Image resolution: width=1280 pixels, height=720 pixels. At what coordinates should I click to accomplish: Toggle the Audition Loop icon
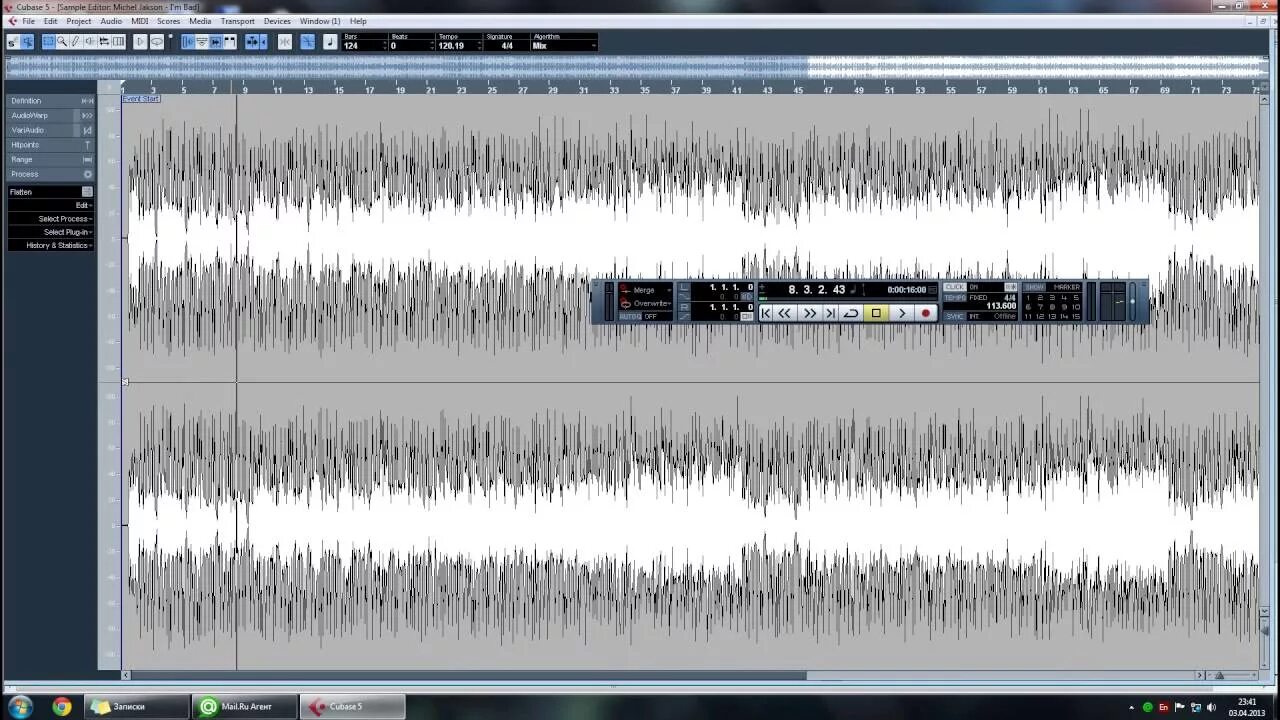click(157, 42)
